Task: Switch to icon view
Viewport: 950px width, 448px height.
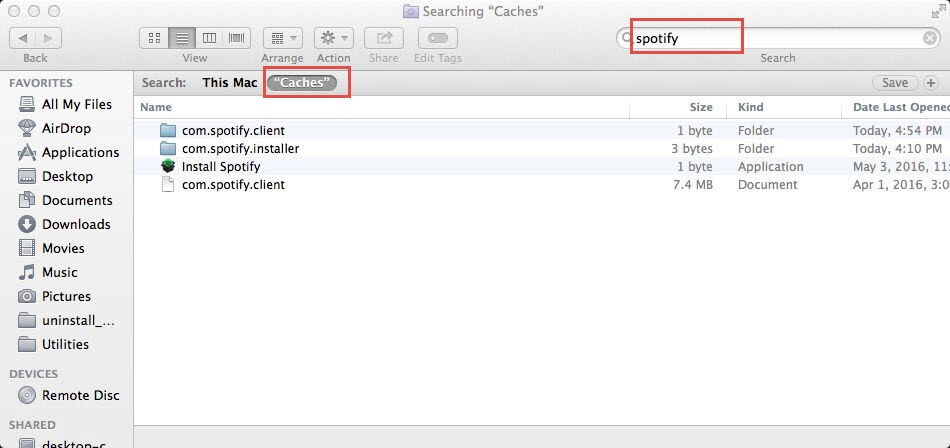Action: tap(154, 38)
